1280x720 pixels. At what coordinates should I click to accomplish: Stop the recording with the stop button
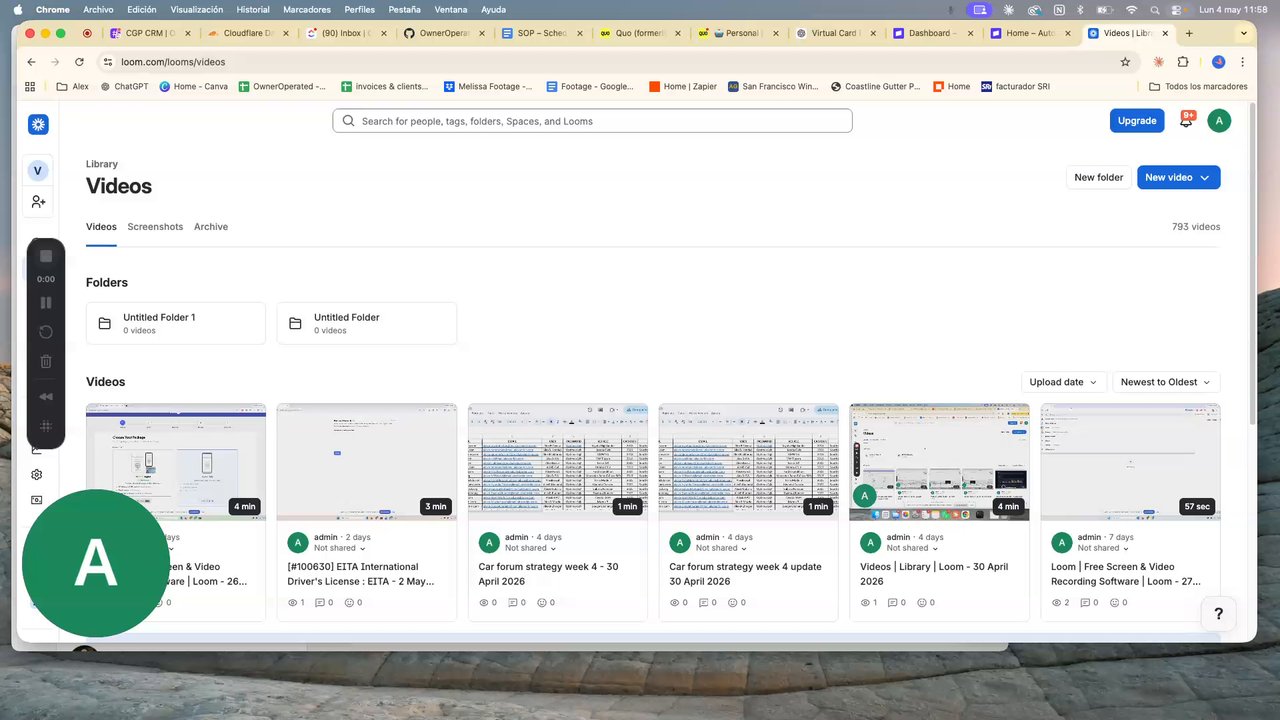point(46,256)
